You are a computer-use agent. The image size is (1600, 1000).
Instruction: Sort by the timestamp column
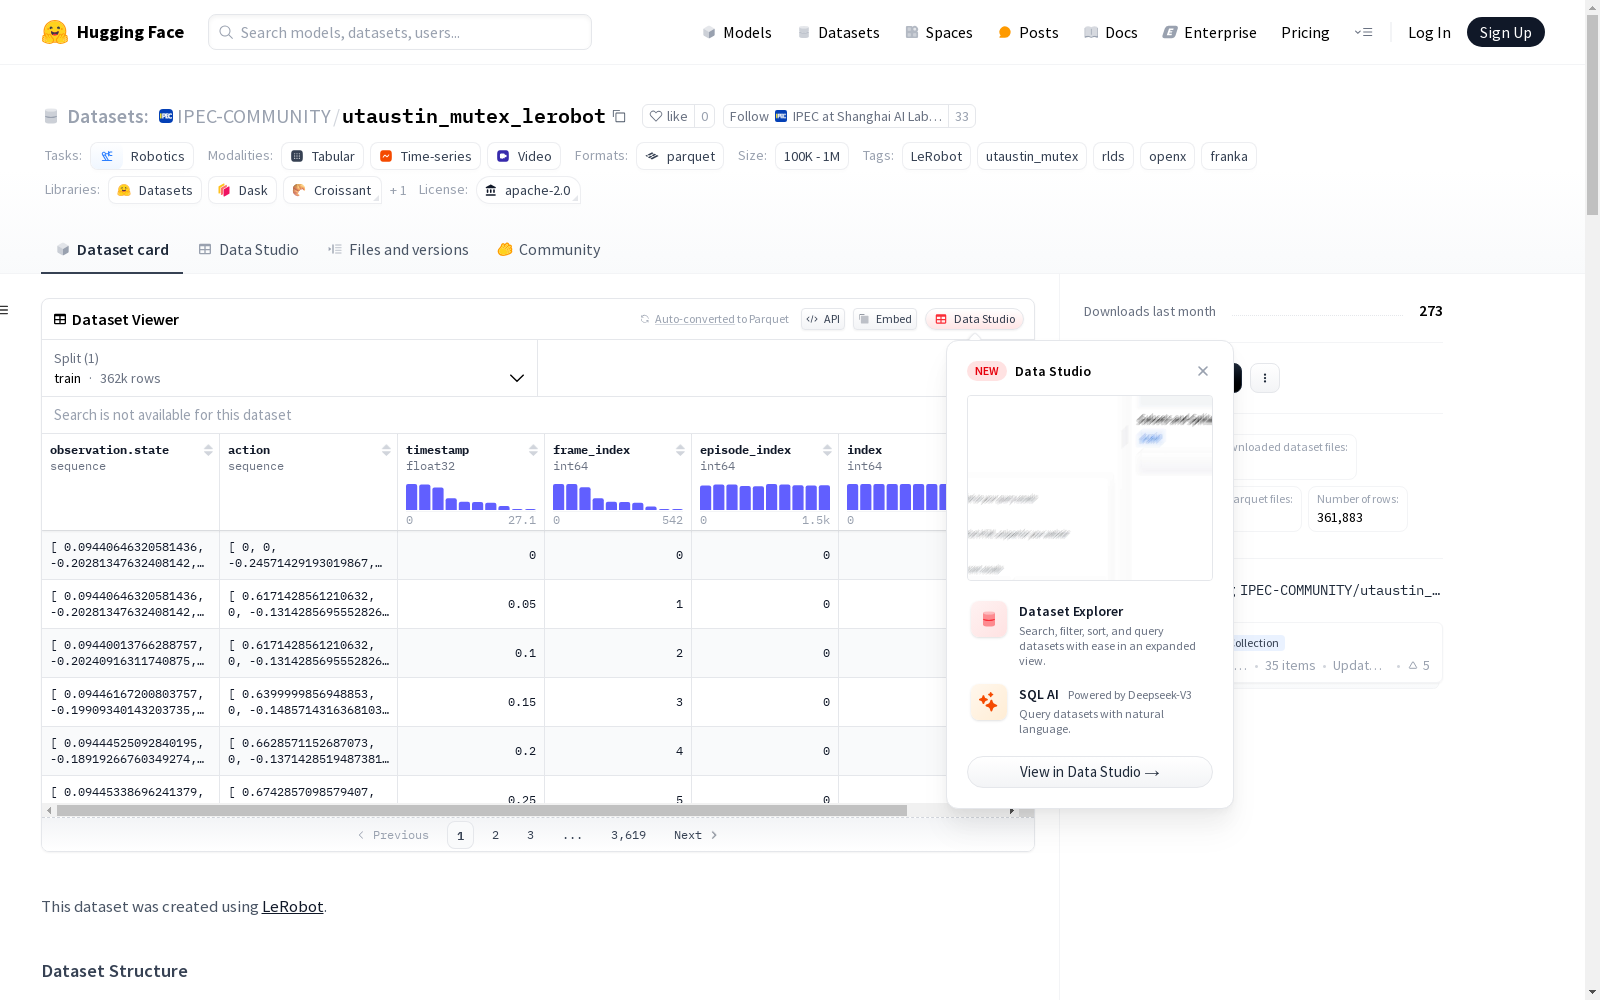533,450
